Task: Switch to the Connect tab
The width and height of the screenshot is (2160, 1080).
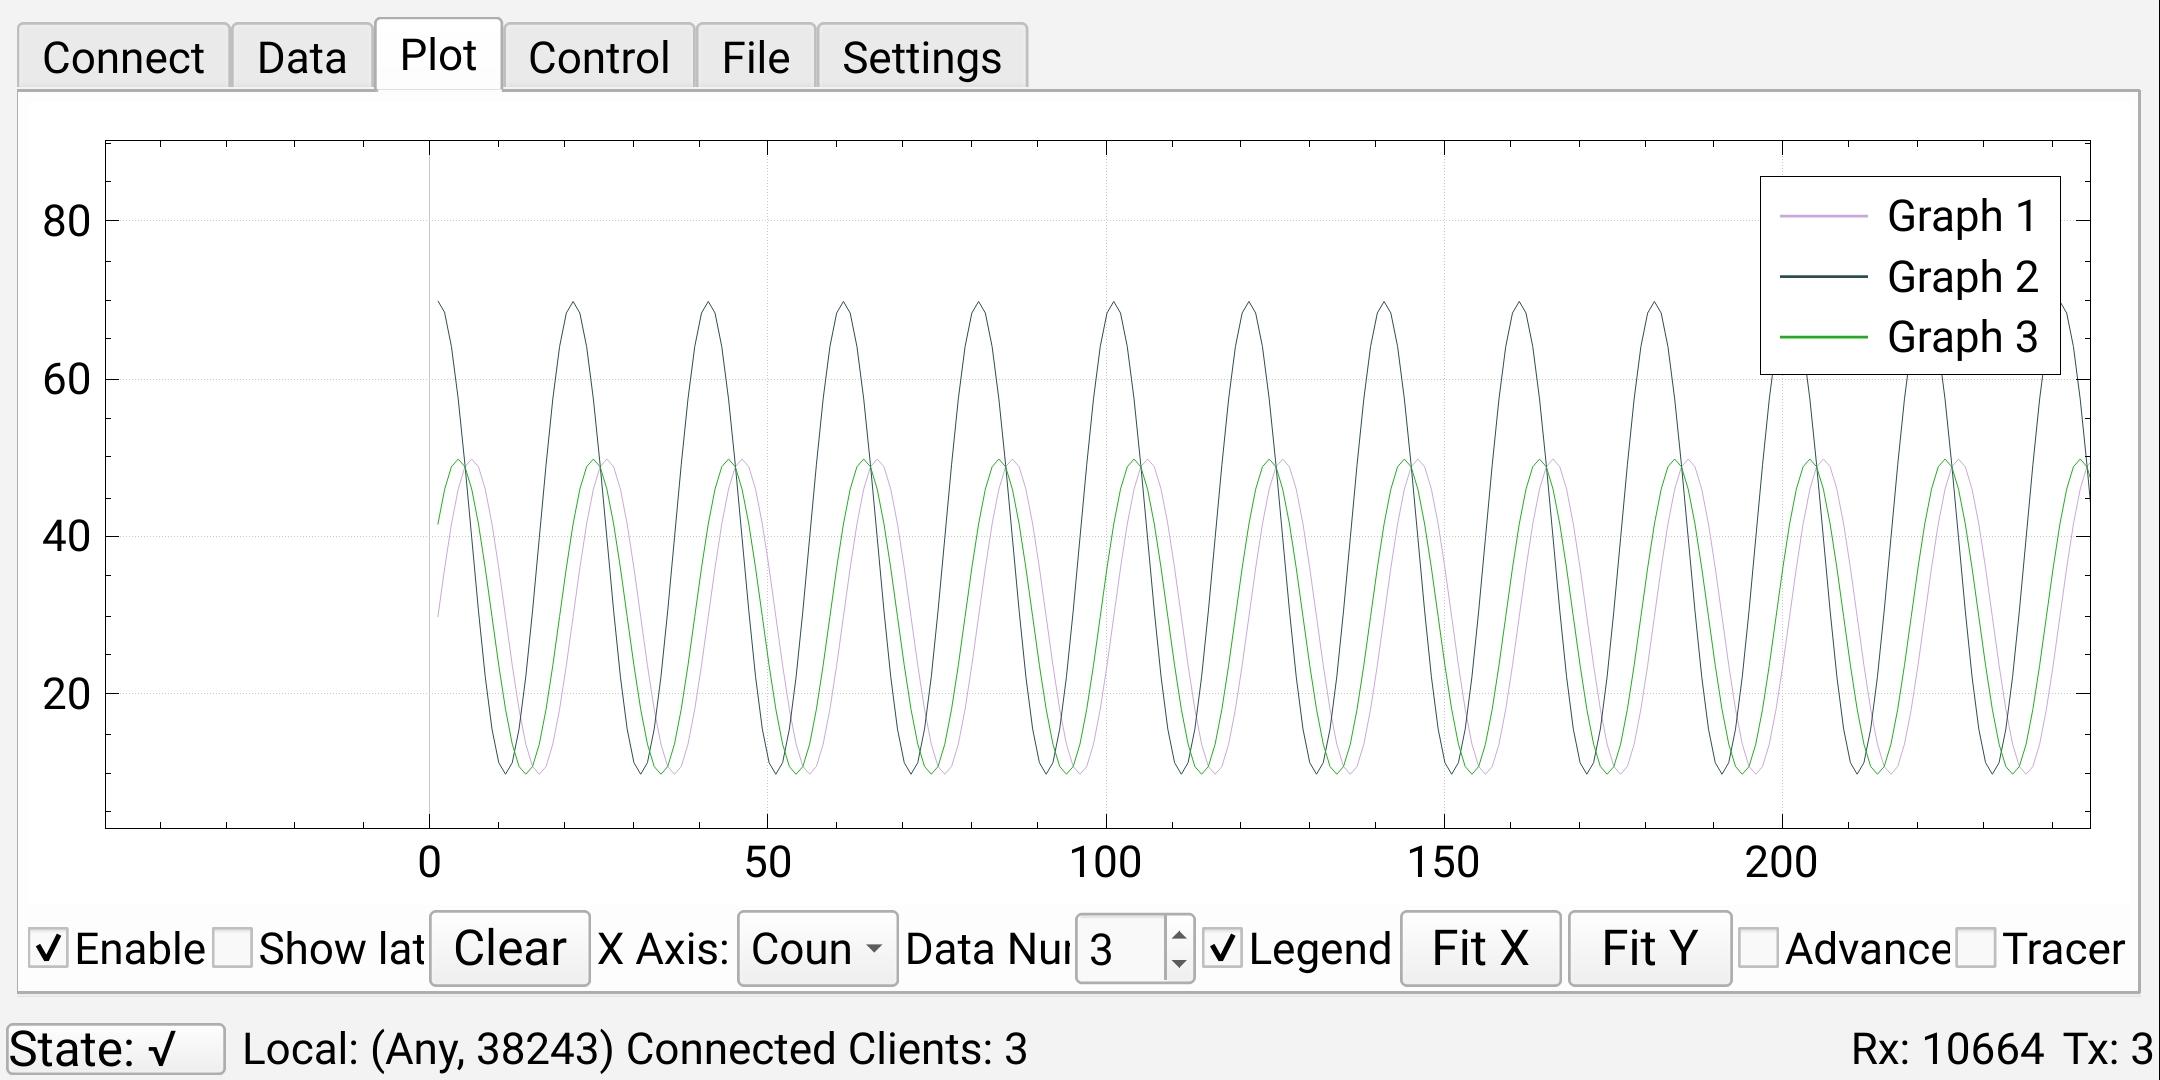Action: tap(123, 57)
